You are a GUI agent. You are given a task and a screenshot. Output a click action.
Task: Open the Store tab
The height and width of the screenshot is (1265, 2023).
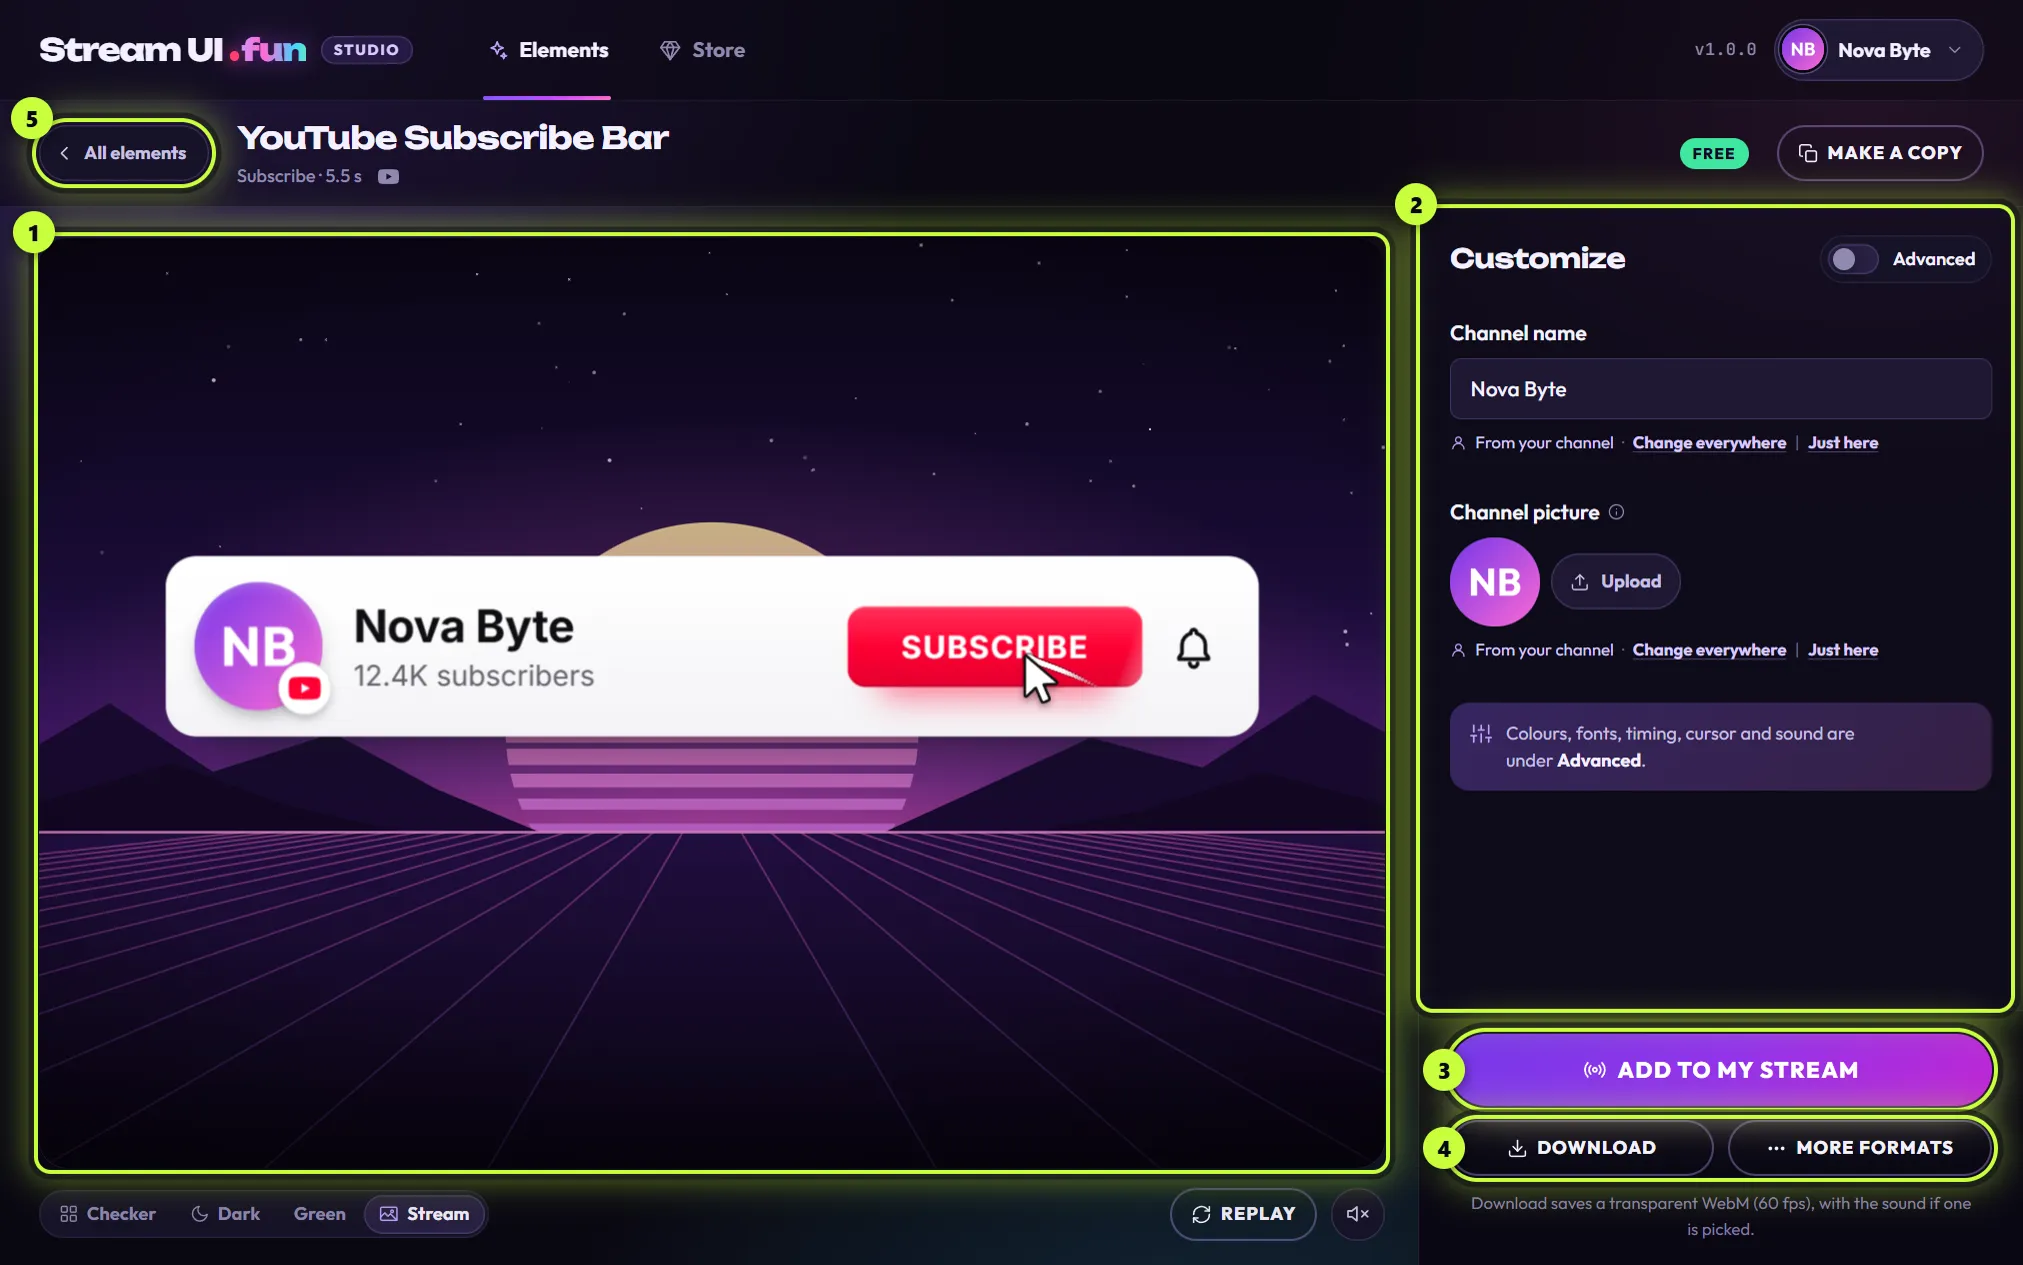pos(702,50)
